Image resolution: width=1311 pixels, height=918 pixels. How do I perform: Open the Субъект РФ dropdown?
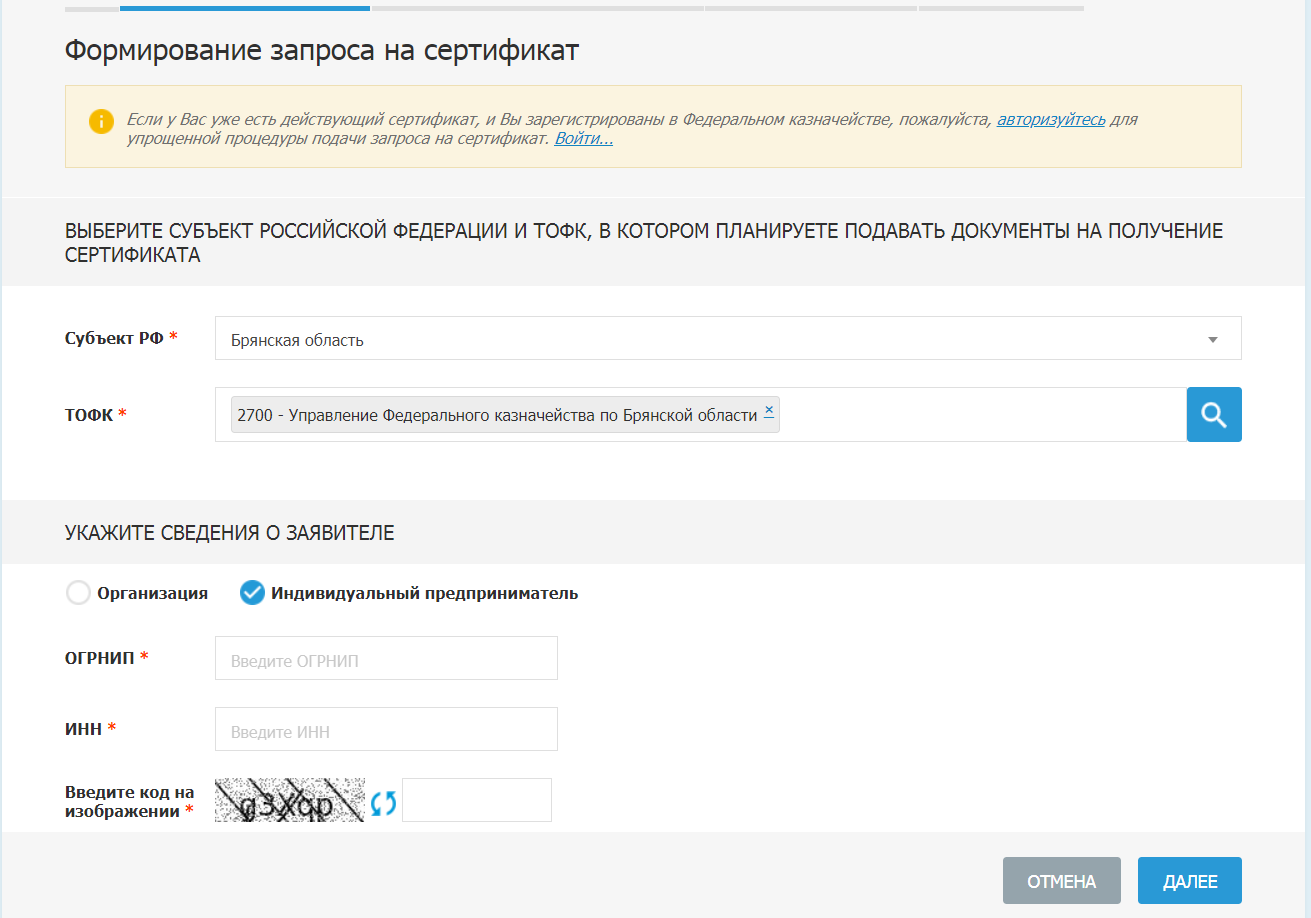point(728,338)
